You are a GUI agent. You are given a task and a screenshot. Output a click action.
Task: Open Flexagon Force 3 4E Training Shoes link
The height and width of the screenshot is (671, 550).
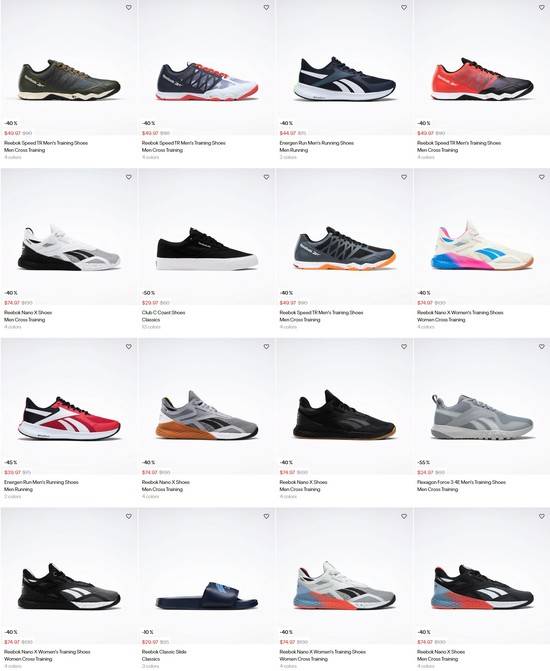[461, 482]
